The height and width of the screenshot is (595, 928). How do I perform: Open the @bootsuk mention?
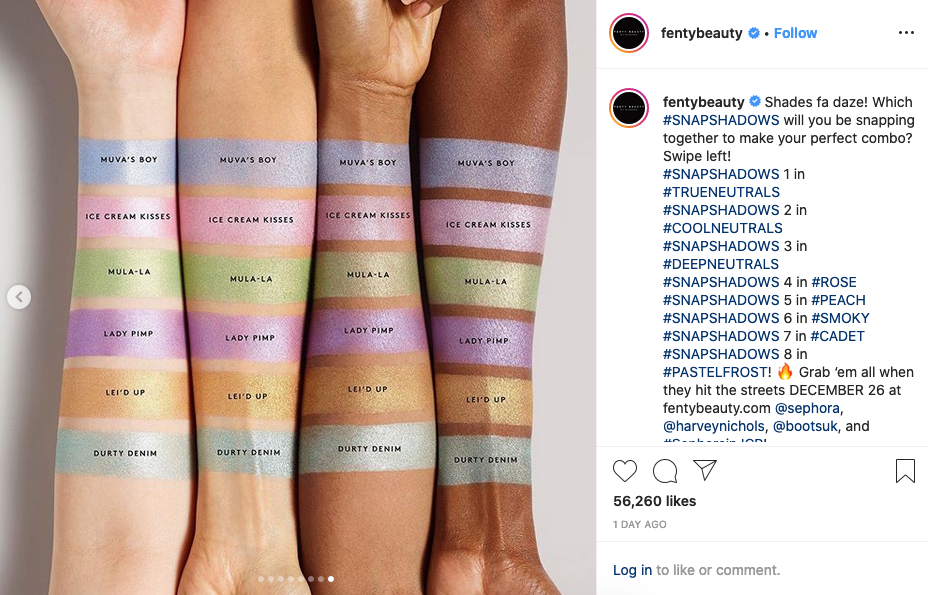[x=805, y=426]
